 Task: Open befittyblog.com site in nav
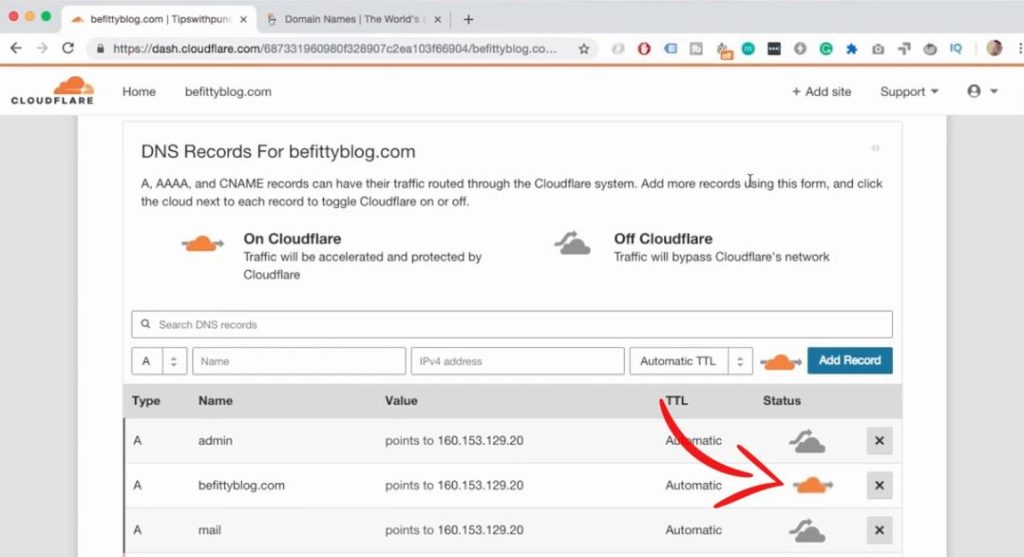[x=228, y=92]
